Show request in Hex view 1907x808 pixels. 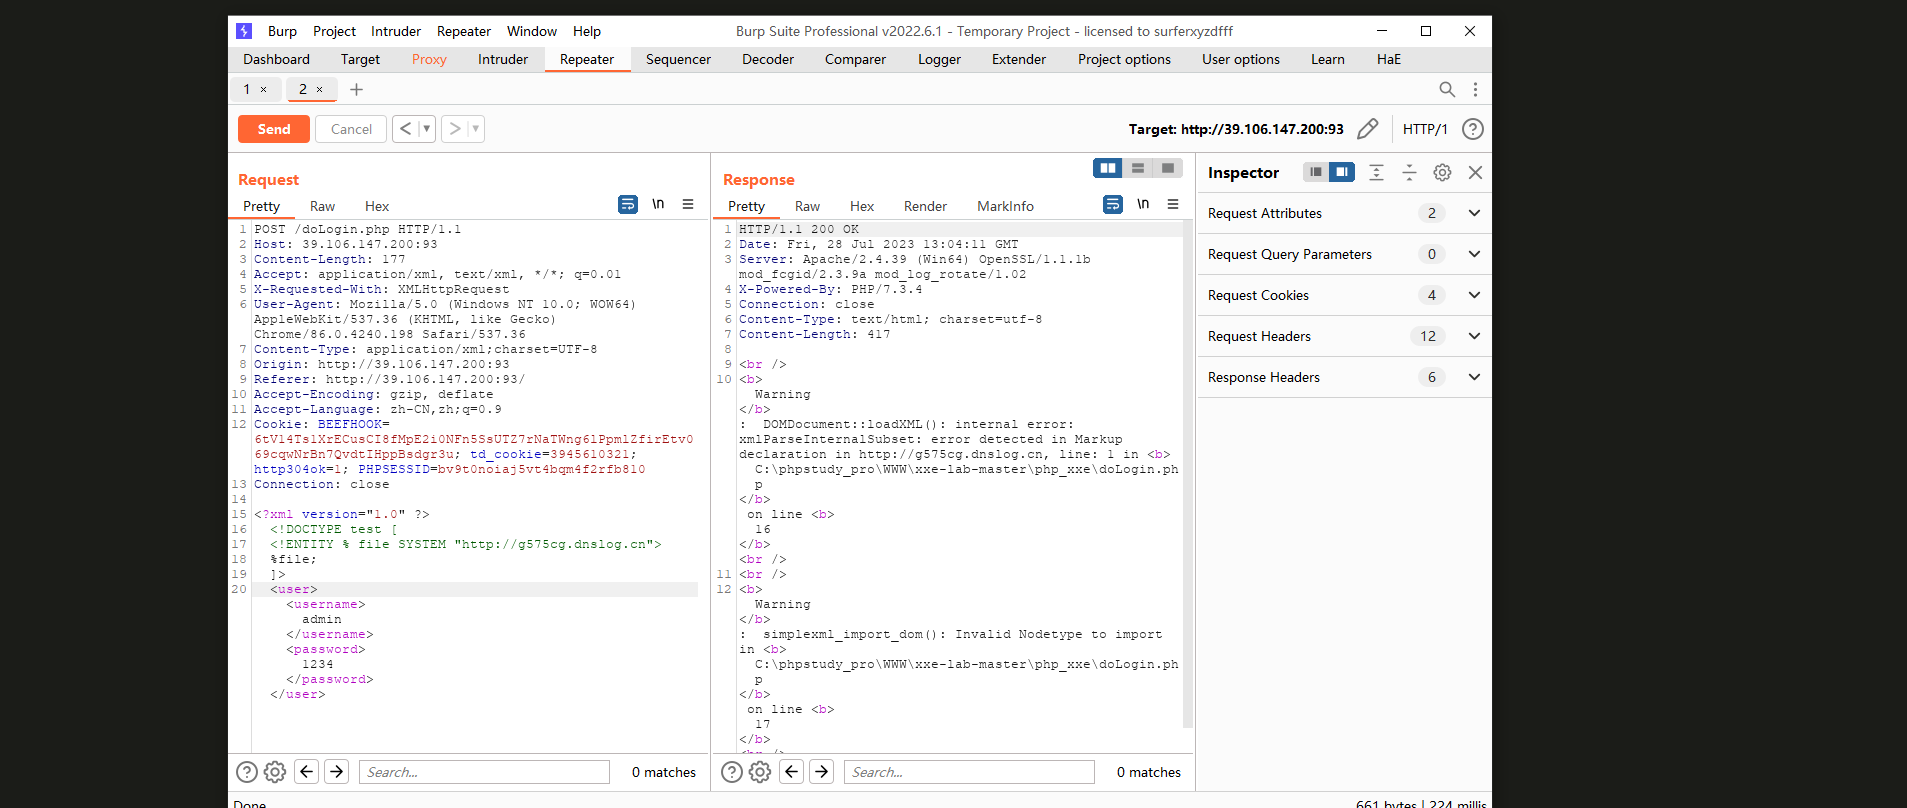click(x=377, y=206)
